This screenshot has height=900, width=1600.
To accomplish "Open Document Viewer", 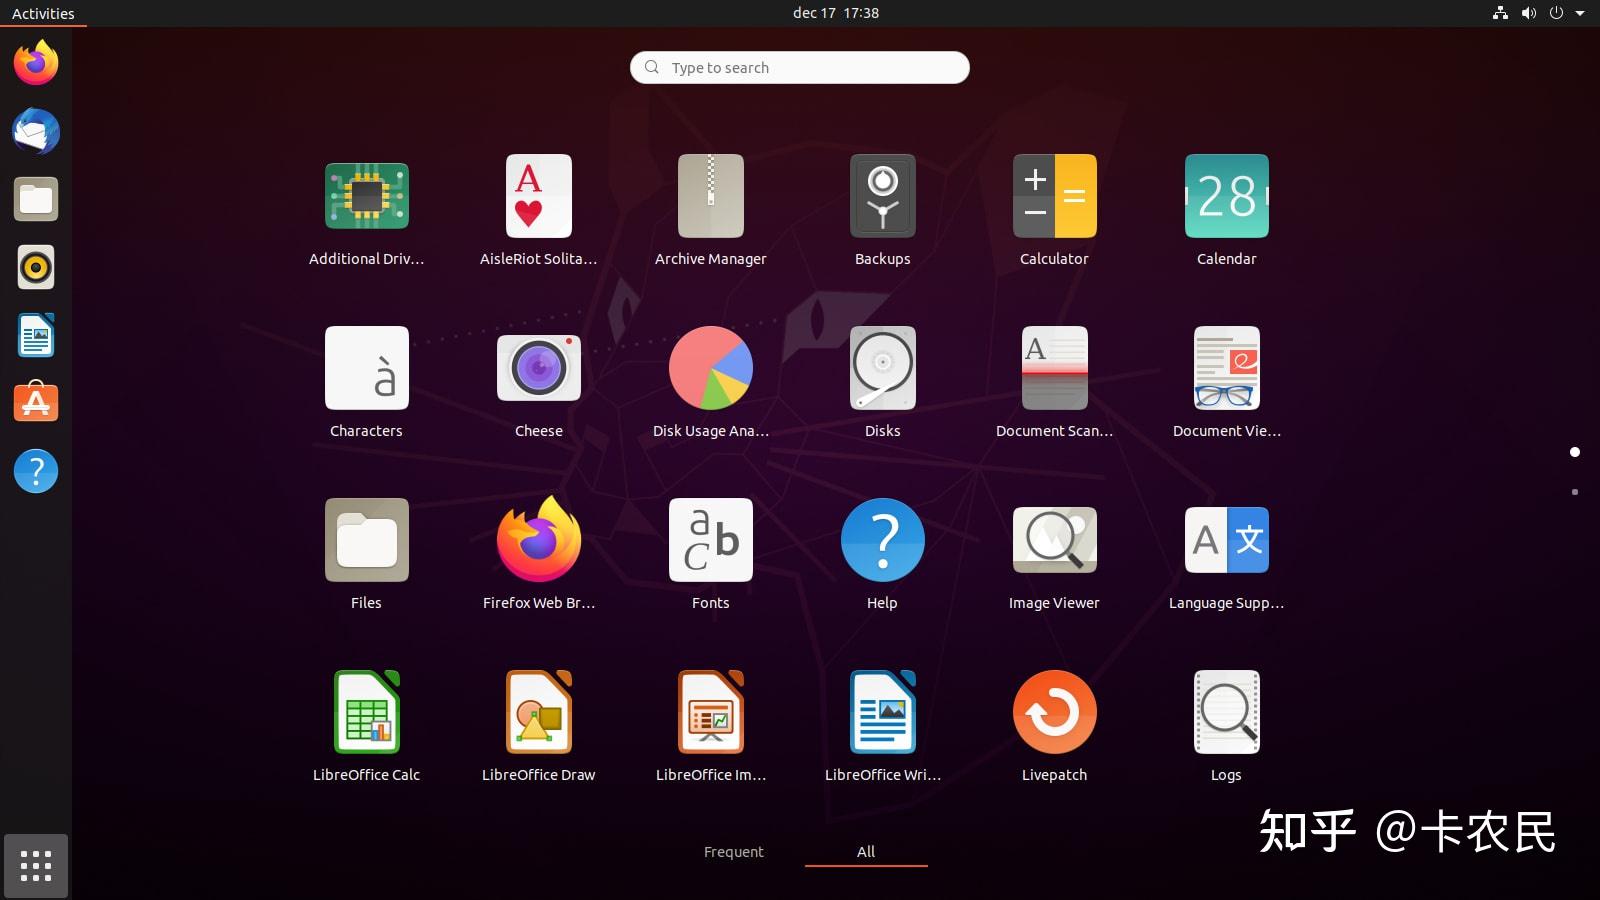I will [x=1227, y=368].
